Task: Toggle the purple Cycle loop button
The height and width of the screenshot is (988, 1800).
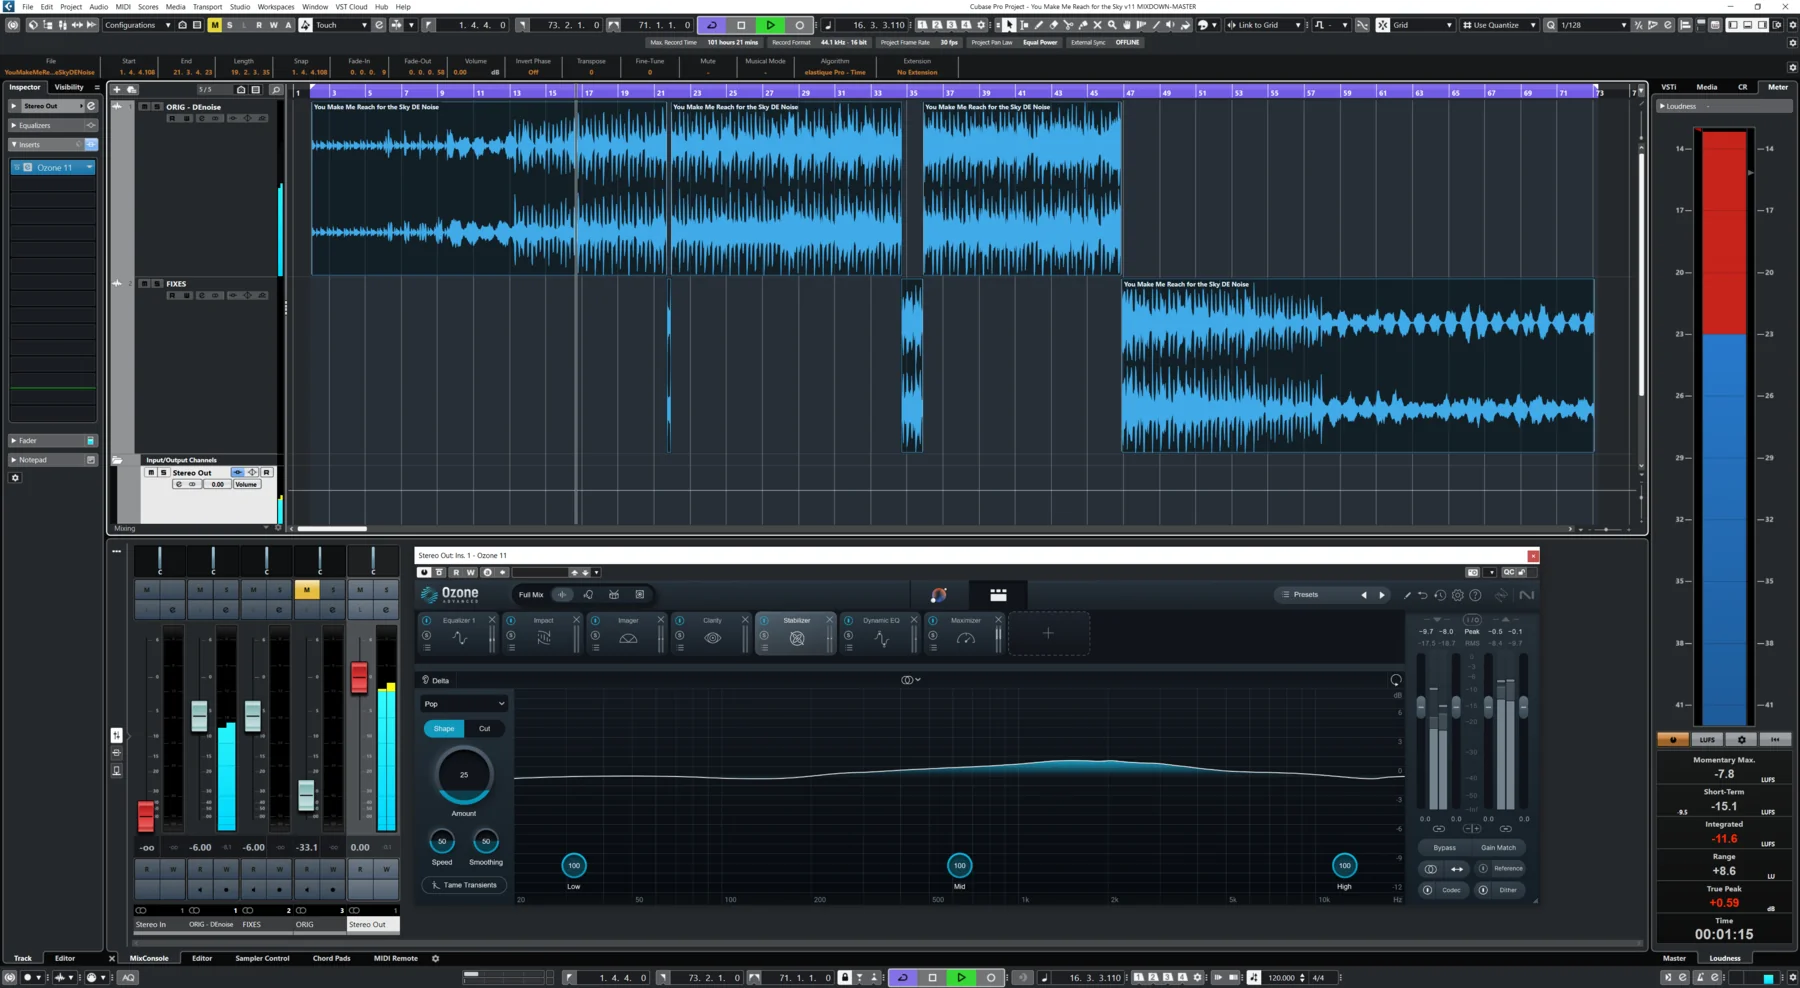Action: [x=712, y=25]
